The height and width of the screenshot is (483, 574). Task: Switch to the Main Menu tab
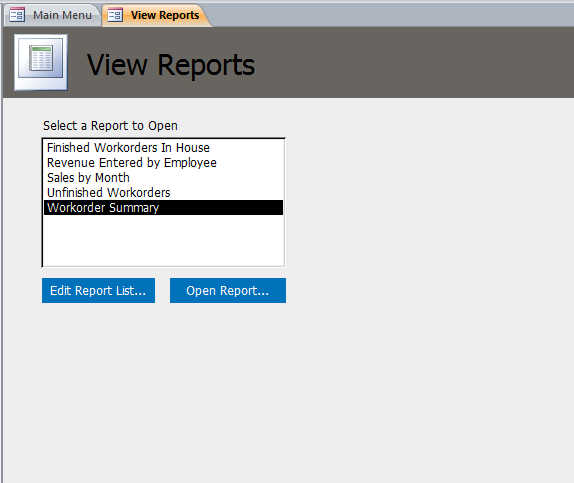[52, 15]
